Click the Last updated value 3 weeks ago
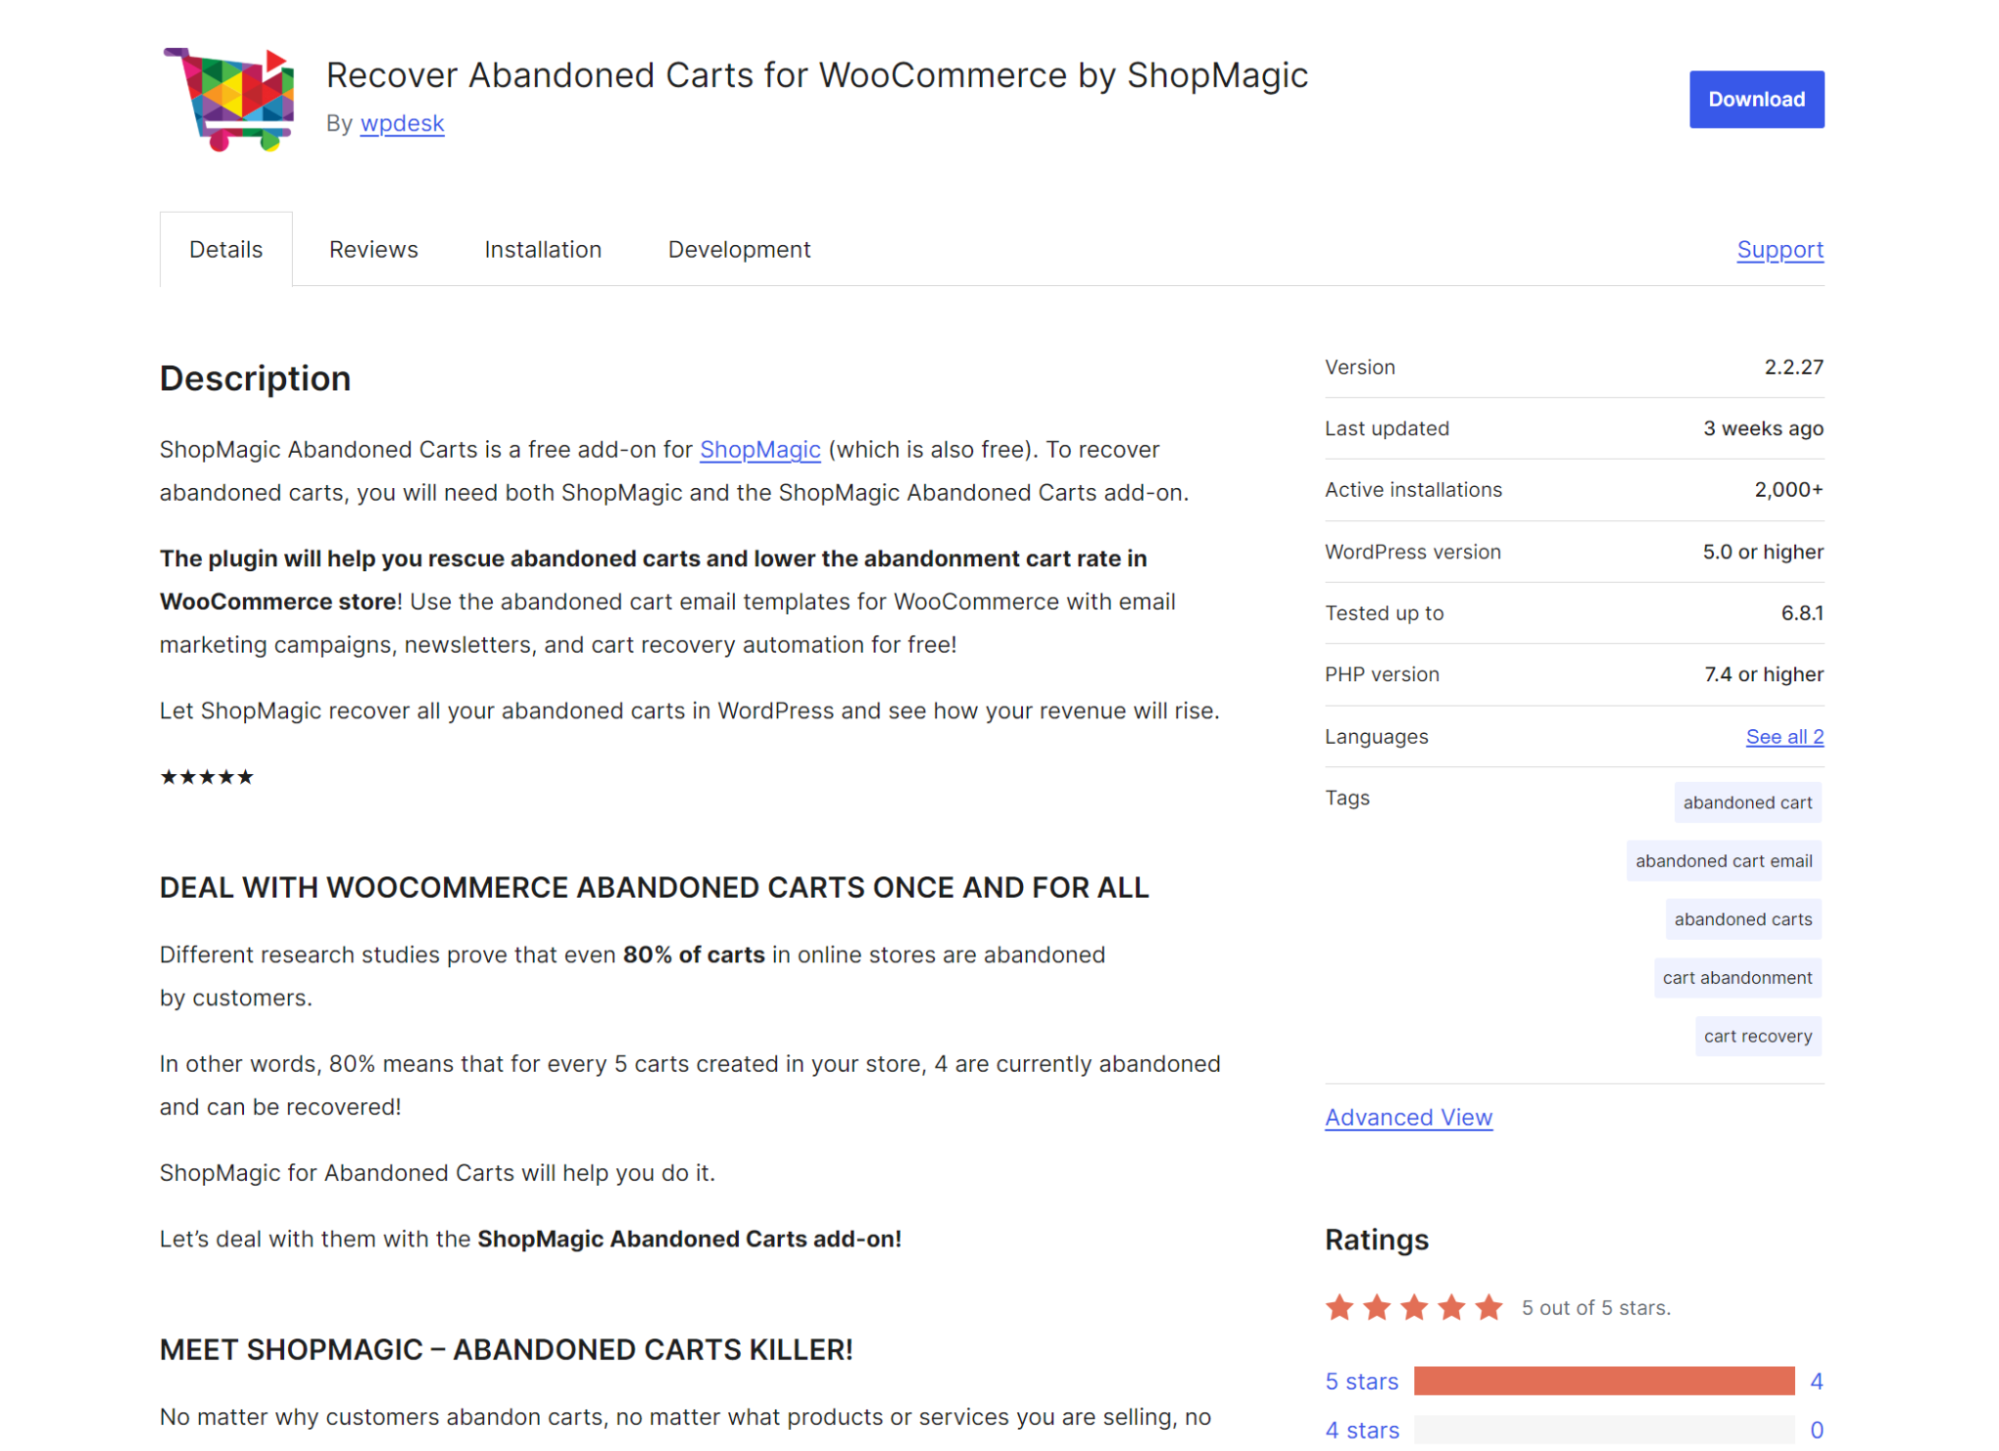Image resolution: width=1999 pixels, height=1451 pixels. click(x=1763, y=428)
